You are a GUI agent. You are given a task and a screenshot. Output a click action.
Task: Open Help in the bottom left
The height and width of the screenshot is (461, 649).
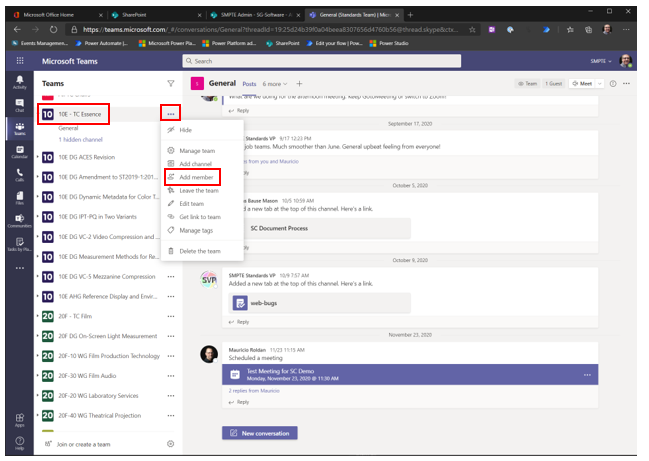(x=19, y=441)
